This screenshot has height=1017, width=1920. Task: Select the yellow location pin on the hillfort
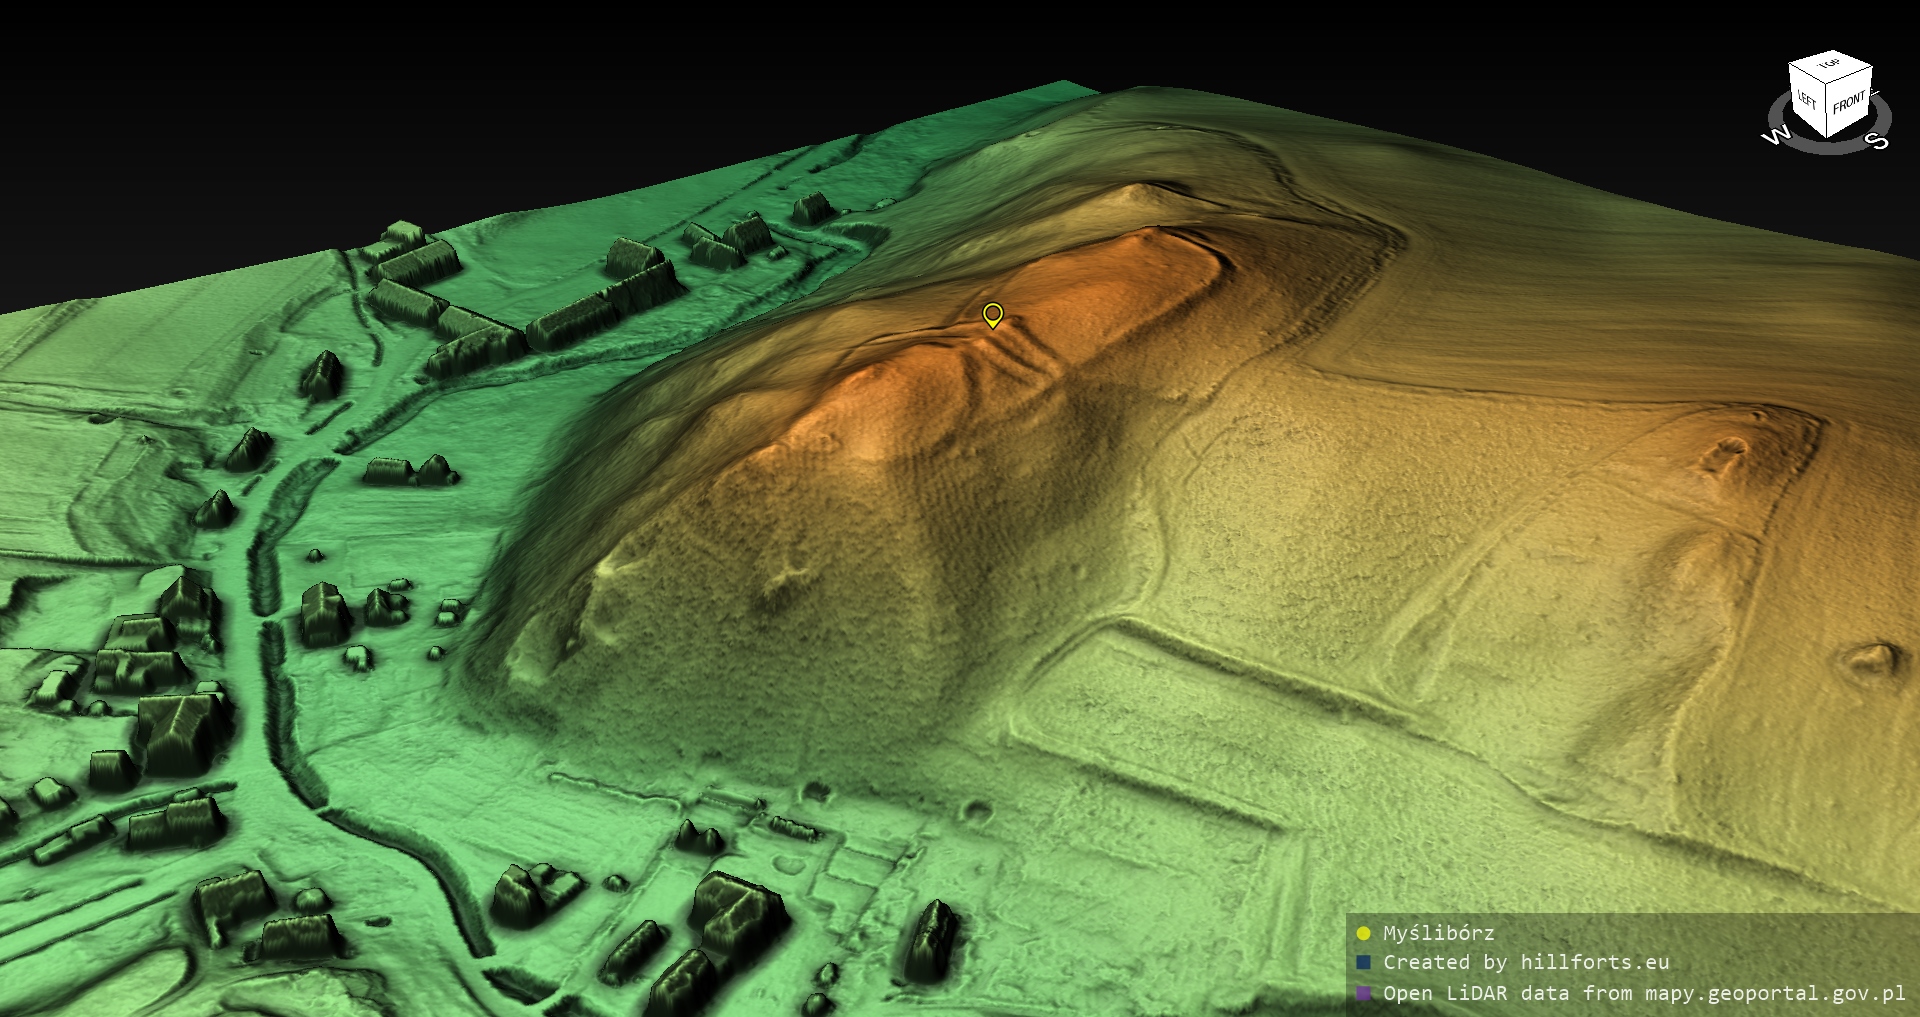tap(992, 314)
